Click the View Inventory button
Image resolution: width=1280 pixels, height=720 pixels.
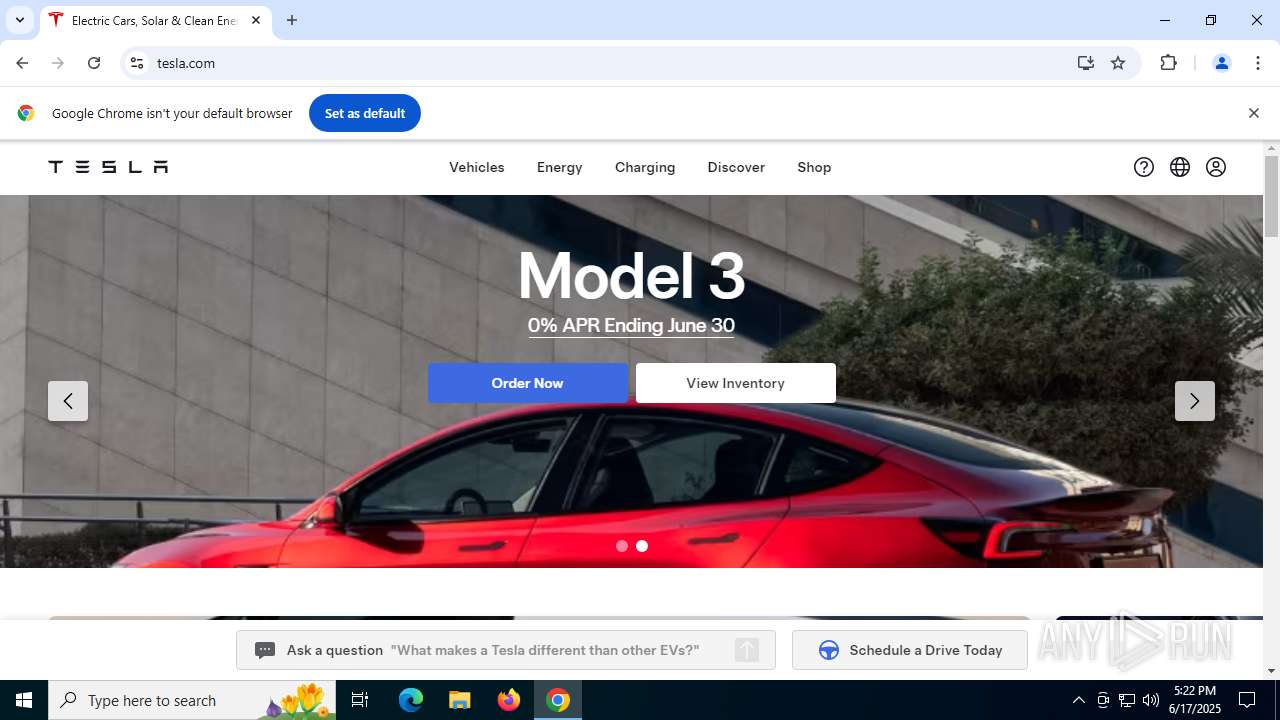tap(736, 383)
